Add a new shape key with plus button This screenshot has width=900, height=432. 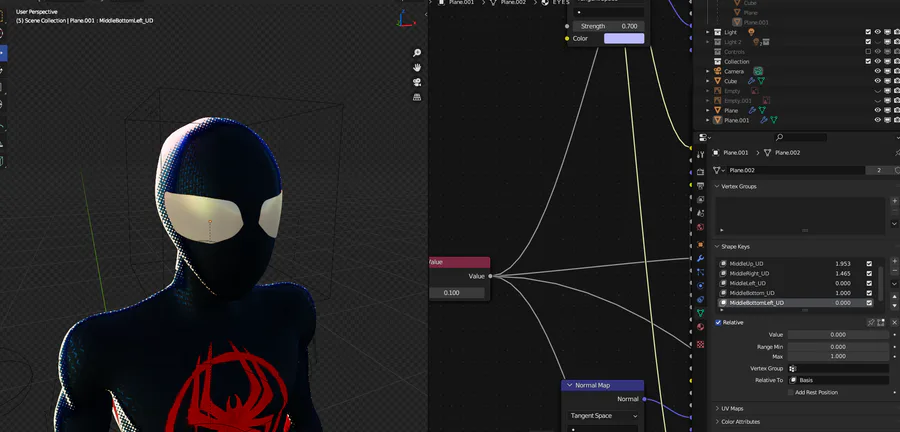point(894,262)
